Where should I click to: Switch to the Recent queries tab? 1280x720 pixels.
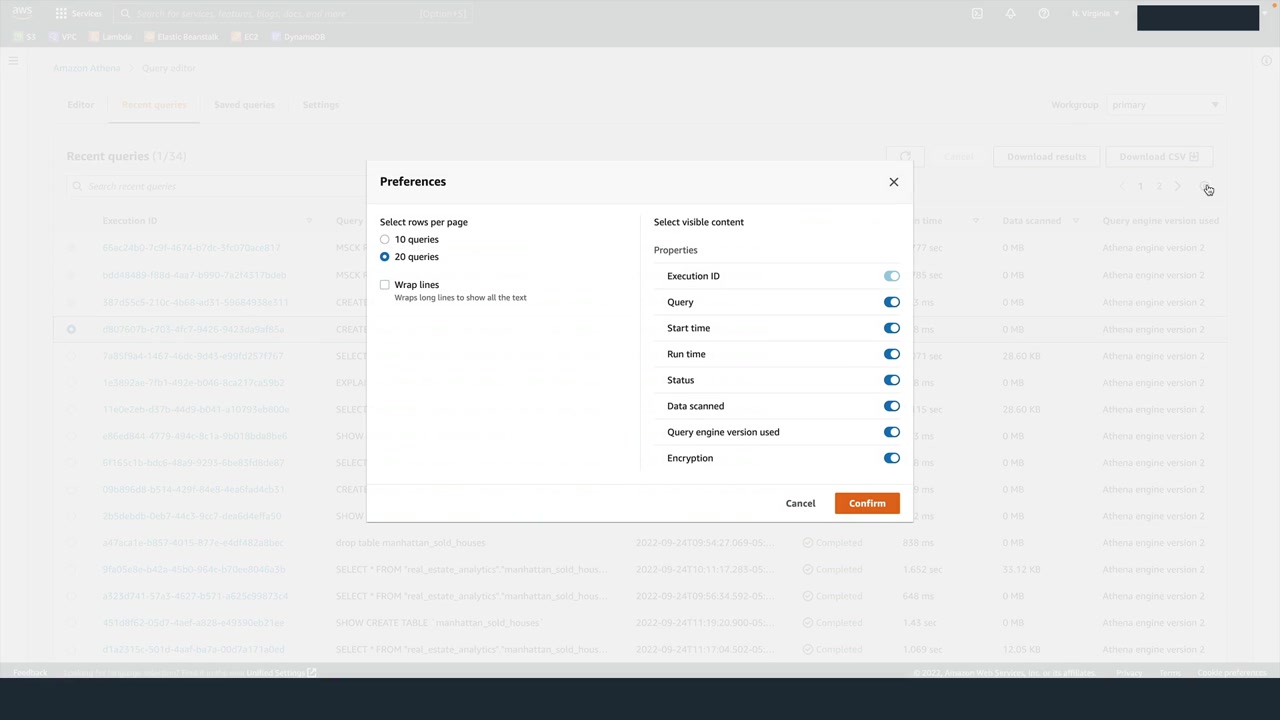tap(154, 105)
